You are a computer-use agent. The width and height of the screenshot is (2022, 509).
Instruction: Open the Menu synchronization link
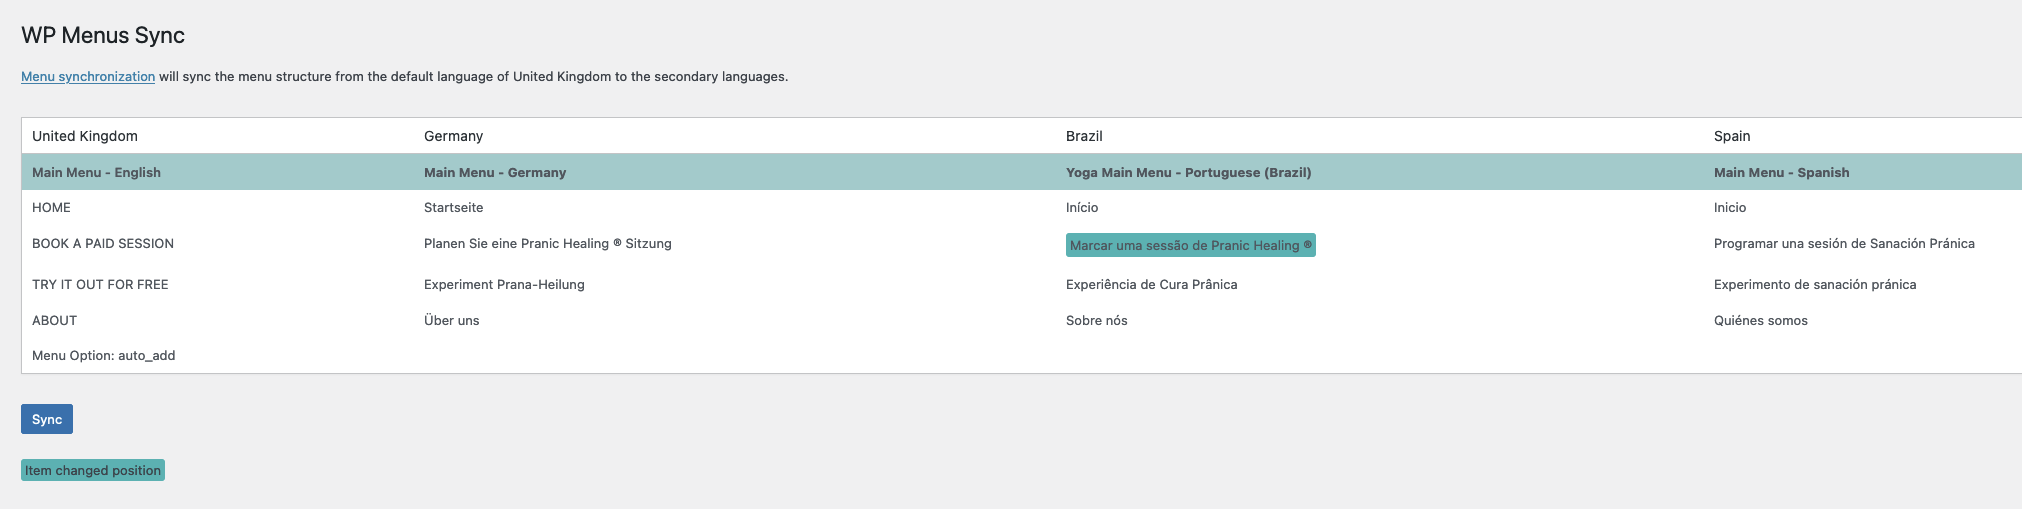coord(88,76)
